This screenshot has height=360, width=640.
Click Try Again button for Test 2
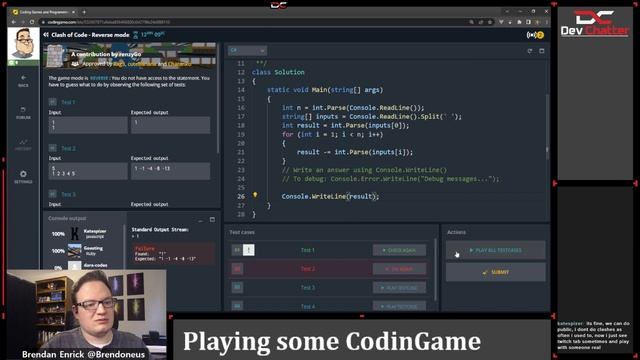(x=399, y=269)
